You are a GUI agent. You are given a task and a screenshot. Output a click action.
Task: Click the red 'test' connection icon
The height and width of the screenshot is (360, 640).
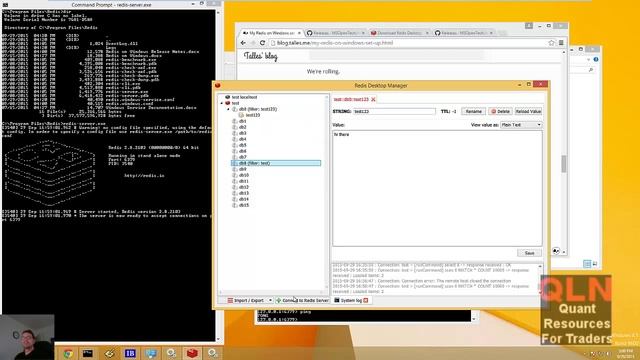pos(228,103)
